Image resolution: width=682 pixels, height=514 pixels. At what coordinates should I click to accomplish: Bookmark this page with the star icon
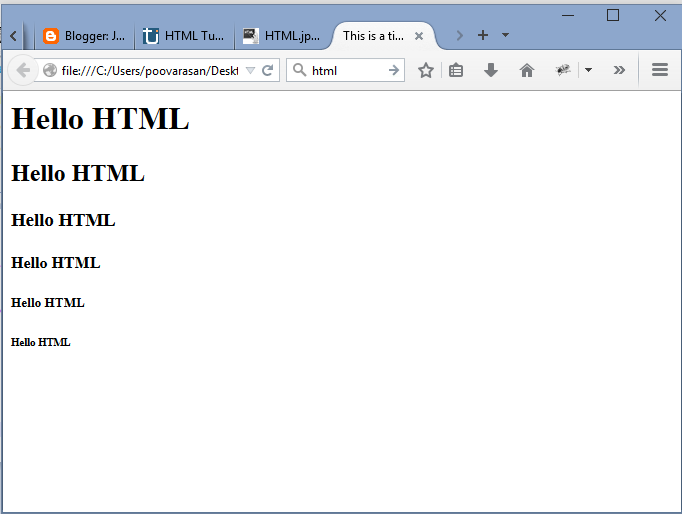[x=425, y=70]
